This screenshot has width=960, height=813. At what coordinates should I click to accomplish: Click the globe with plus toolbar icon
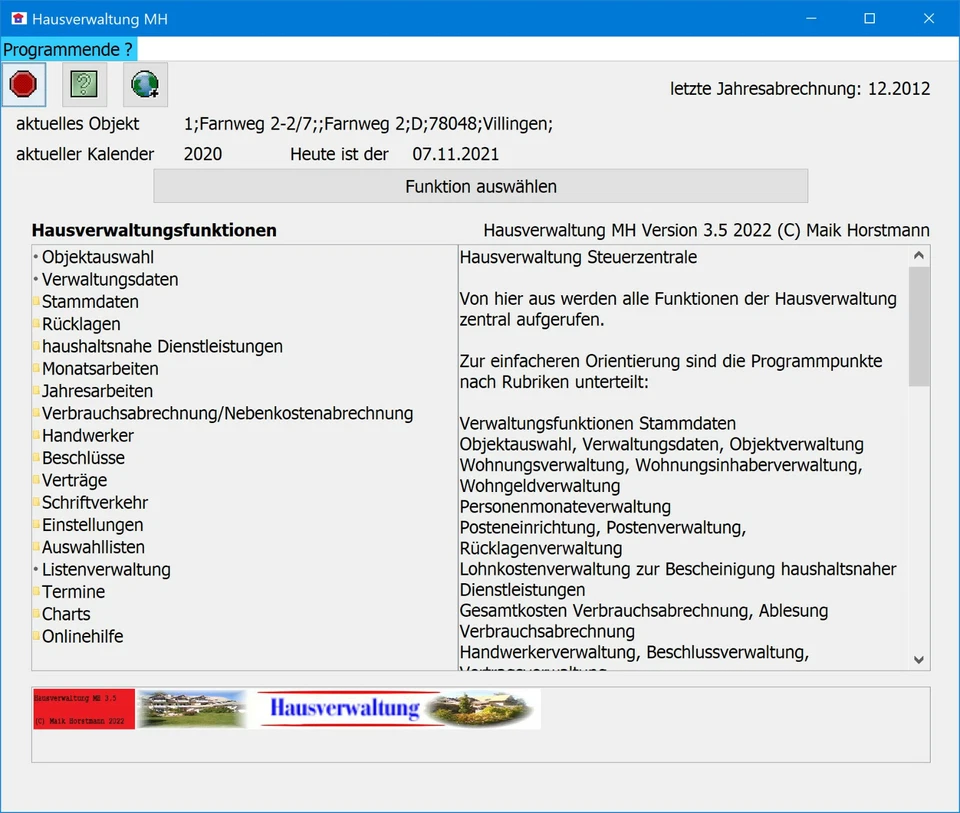144,84
